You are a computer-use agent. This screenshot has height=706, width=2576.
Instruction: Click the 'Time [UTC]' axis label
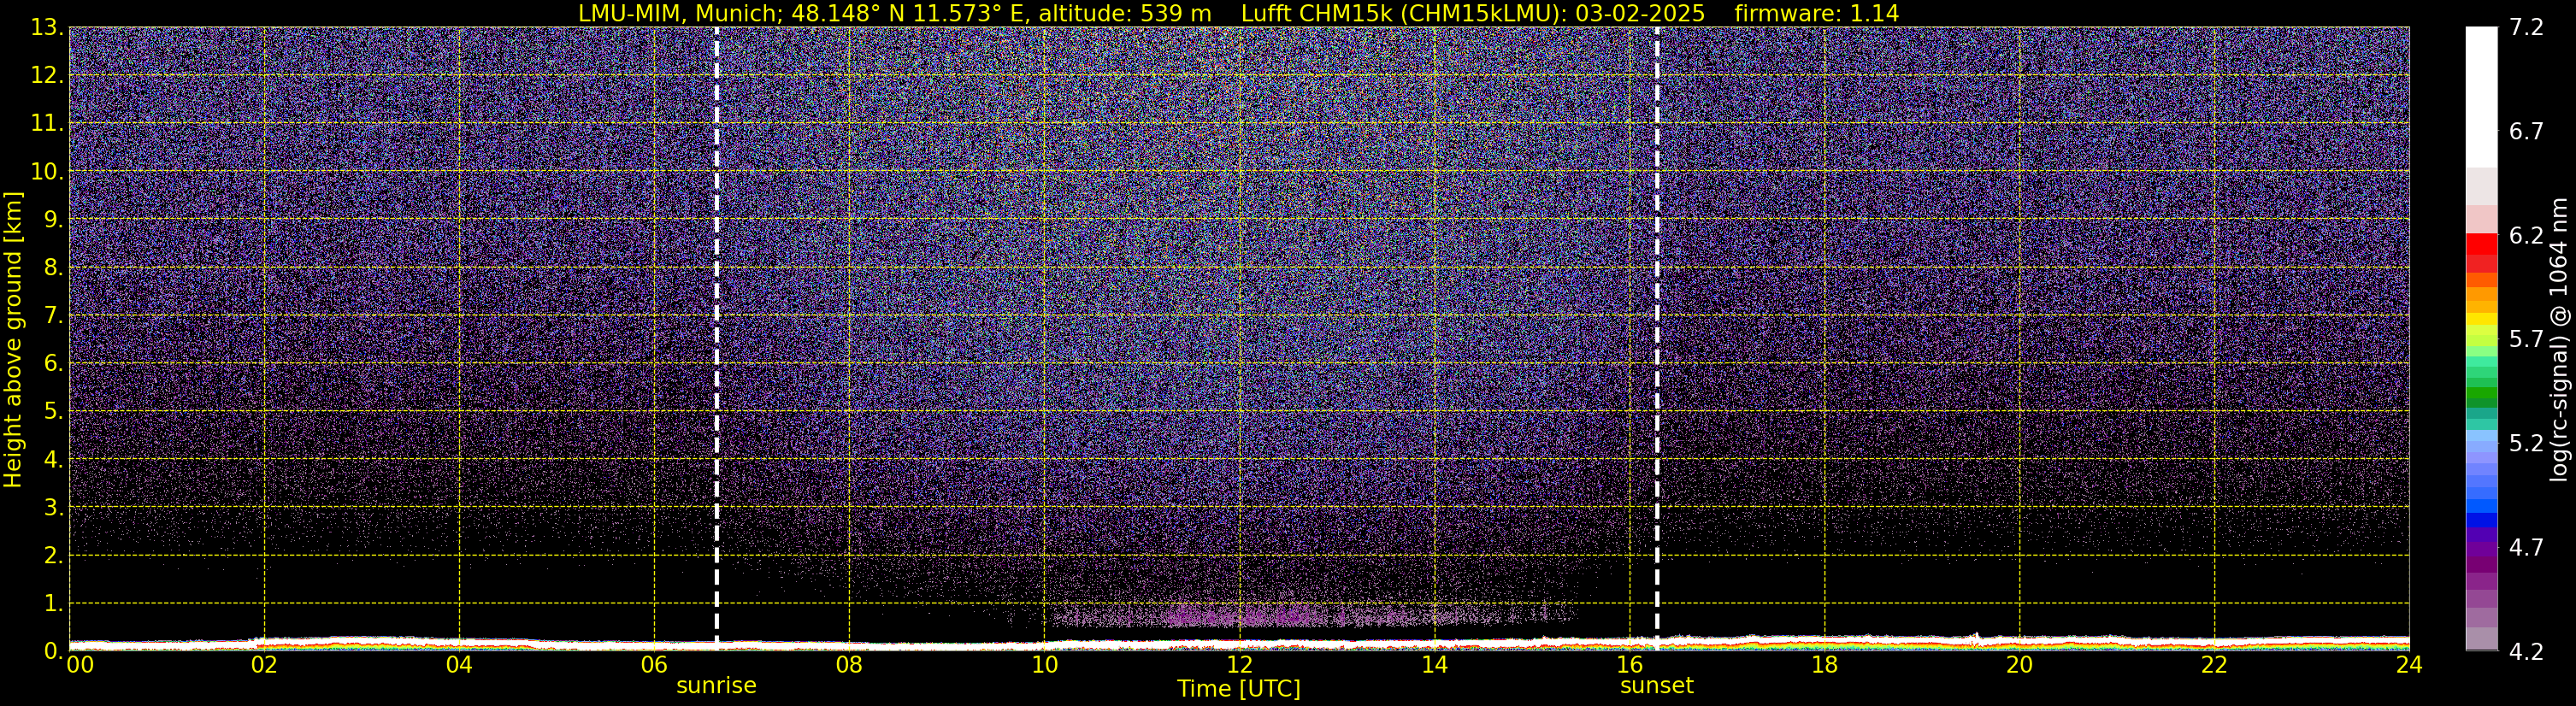click(1239, 689)
